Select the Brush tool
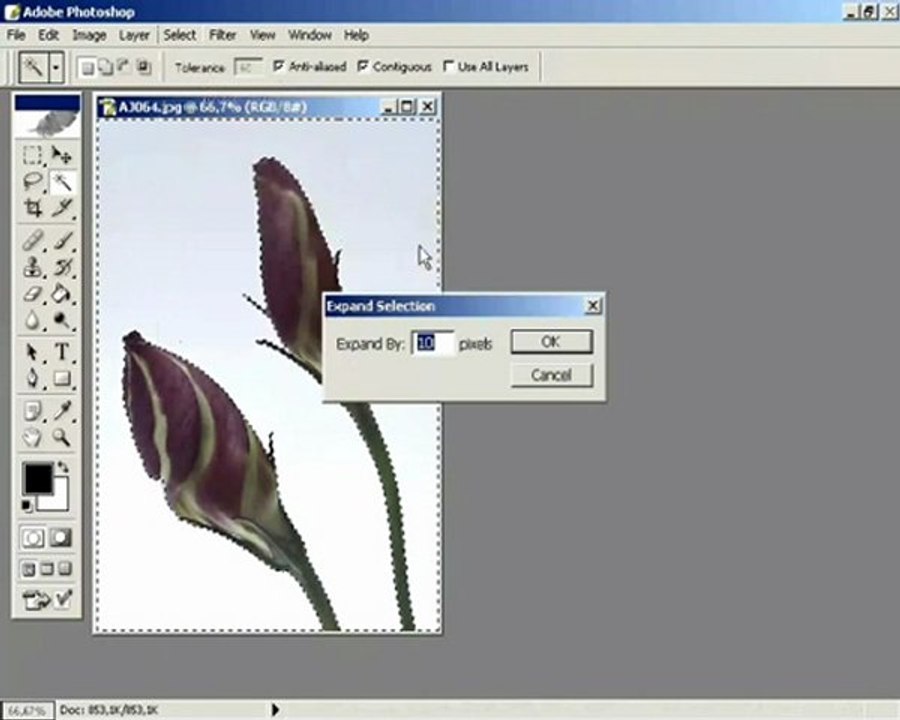The image size is (900, 720). click(61, 240)
